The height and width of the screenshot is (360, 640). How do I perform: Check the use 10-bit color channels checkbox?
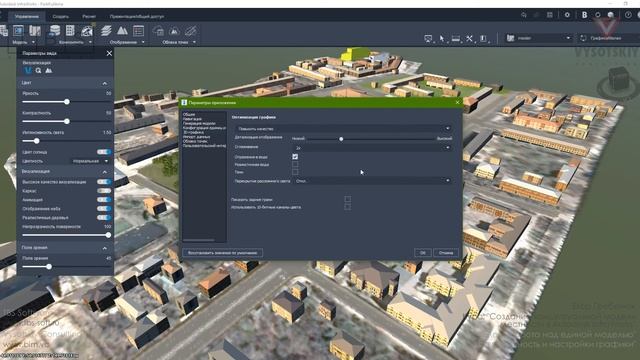347,207
